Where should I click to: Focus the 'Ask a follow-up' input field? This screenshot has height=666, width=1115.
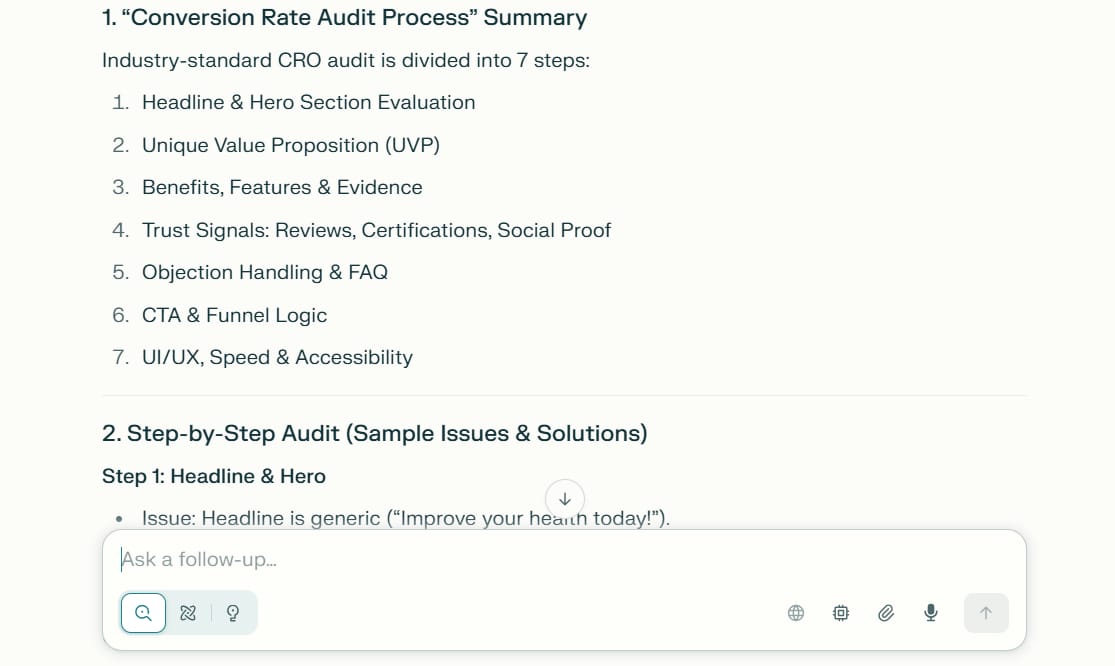[560, 559]
